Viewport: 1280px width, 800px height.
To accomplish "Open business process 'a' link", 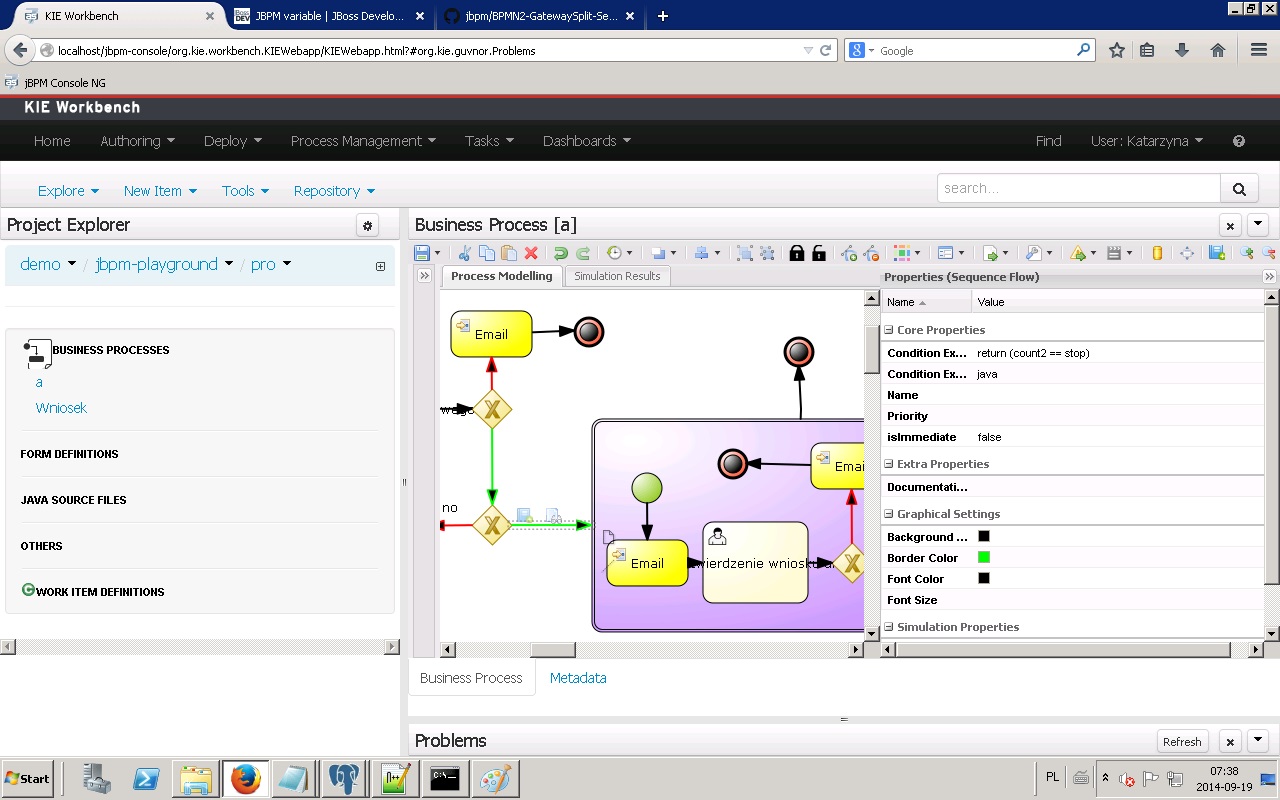I will 39,382.
